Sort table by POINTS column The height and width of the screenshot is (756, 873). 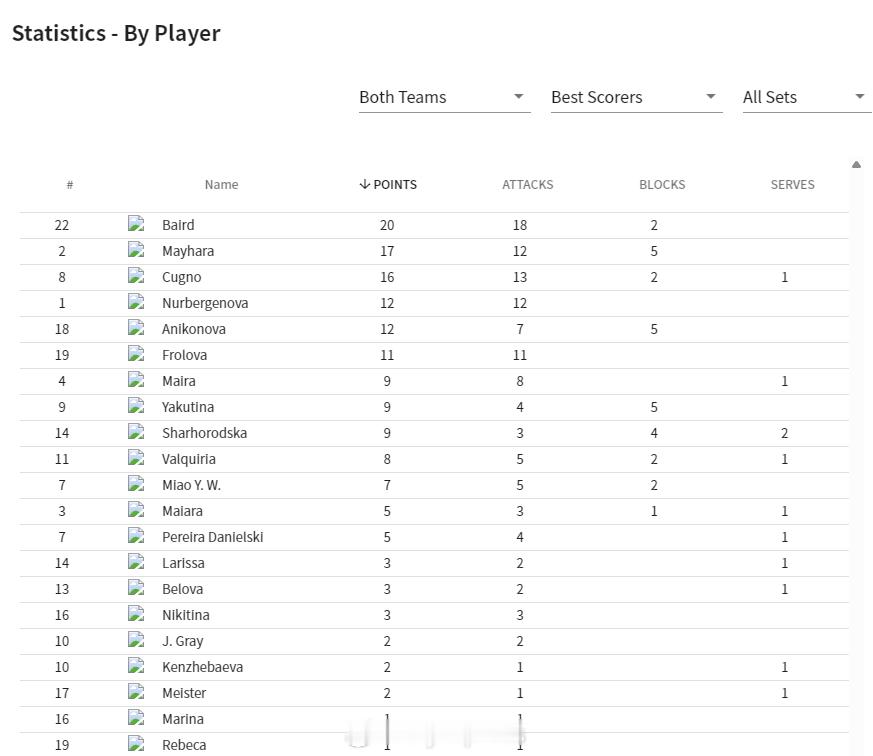point(388,184)
